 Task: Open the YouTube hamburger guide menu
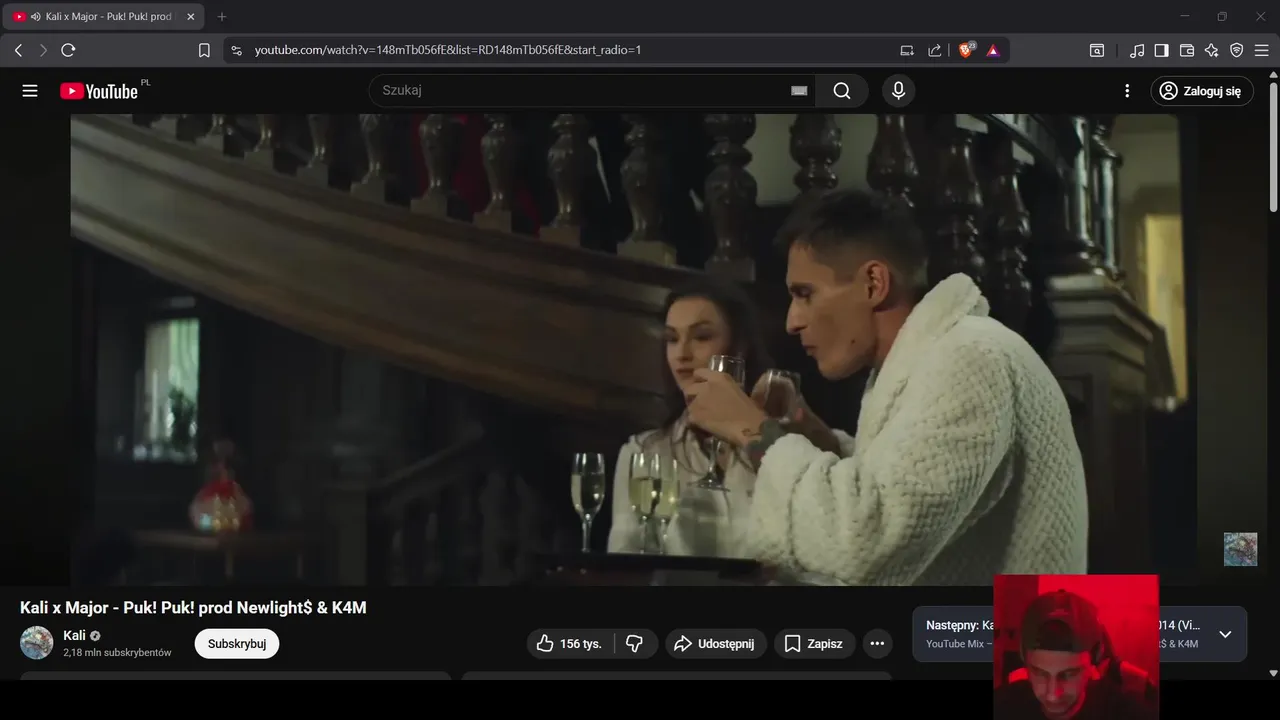pyautogui.click(x=30, y=91)
